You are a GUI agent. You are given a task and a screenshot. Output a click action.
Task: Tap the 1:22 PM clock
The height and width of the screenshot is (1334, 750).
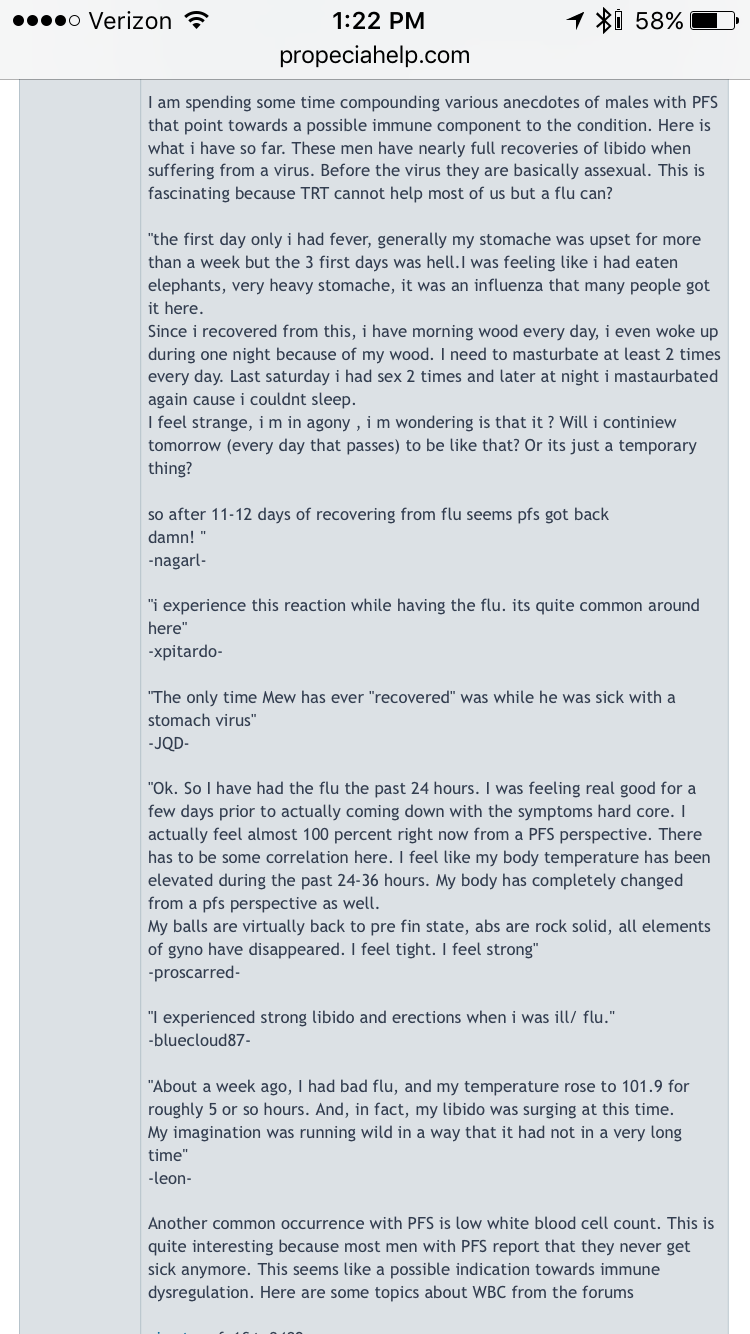376,20
